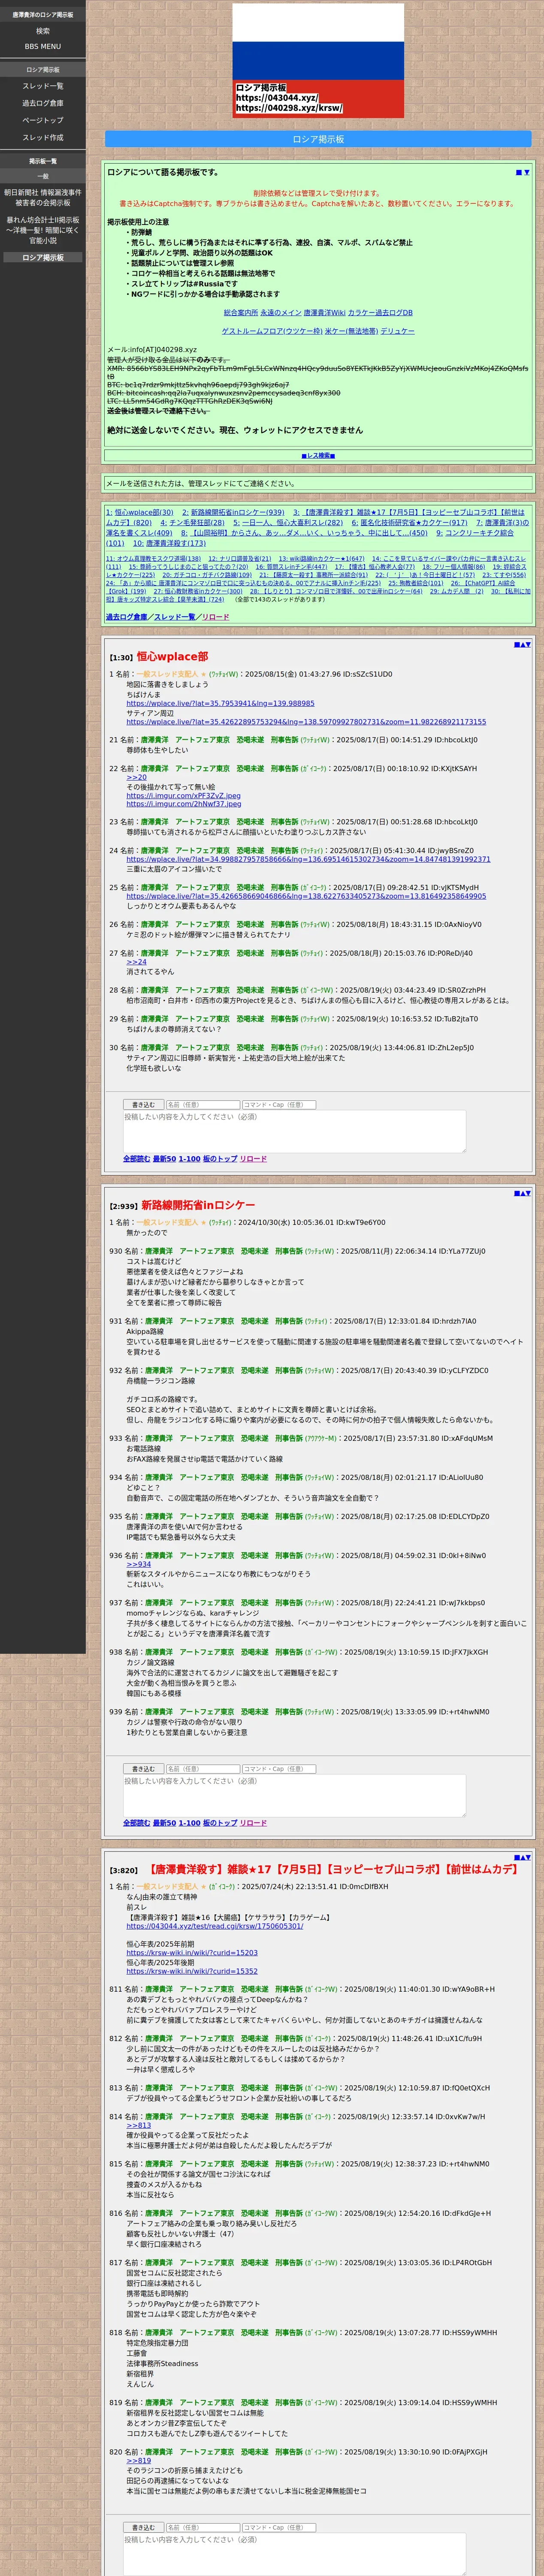
Task: Click 全部読む under 新路線開拓省 thread
Action: (136, 1823)
